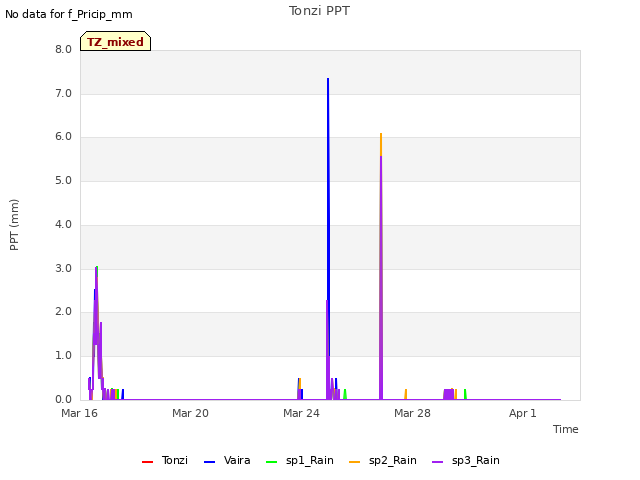Click the Apr 1 x-axis tick label
This screenshot has width=640, height=480.
(x=522, y=413)
